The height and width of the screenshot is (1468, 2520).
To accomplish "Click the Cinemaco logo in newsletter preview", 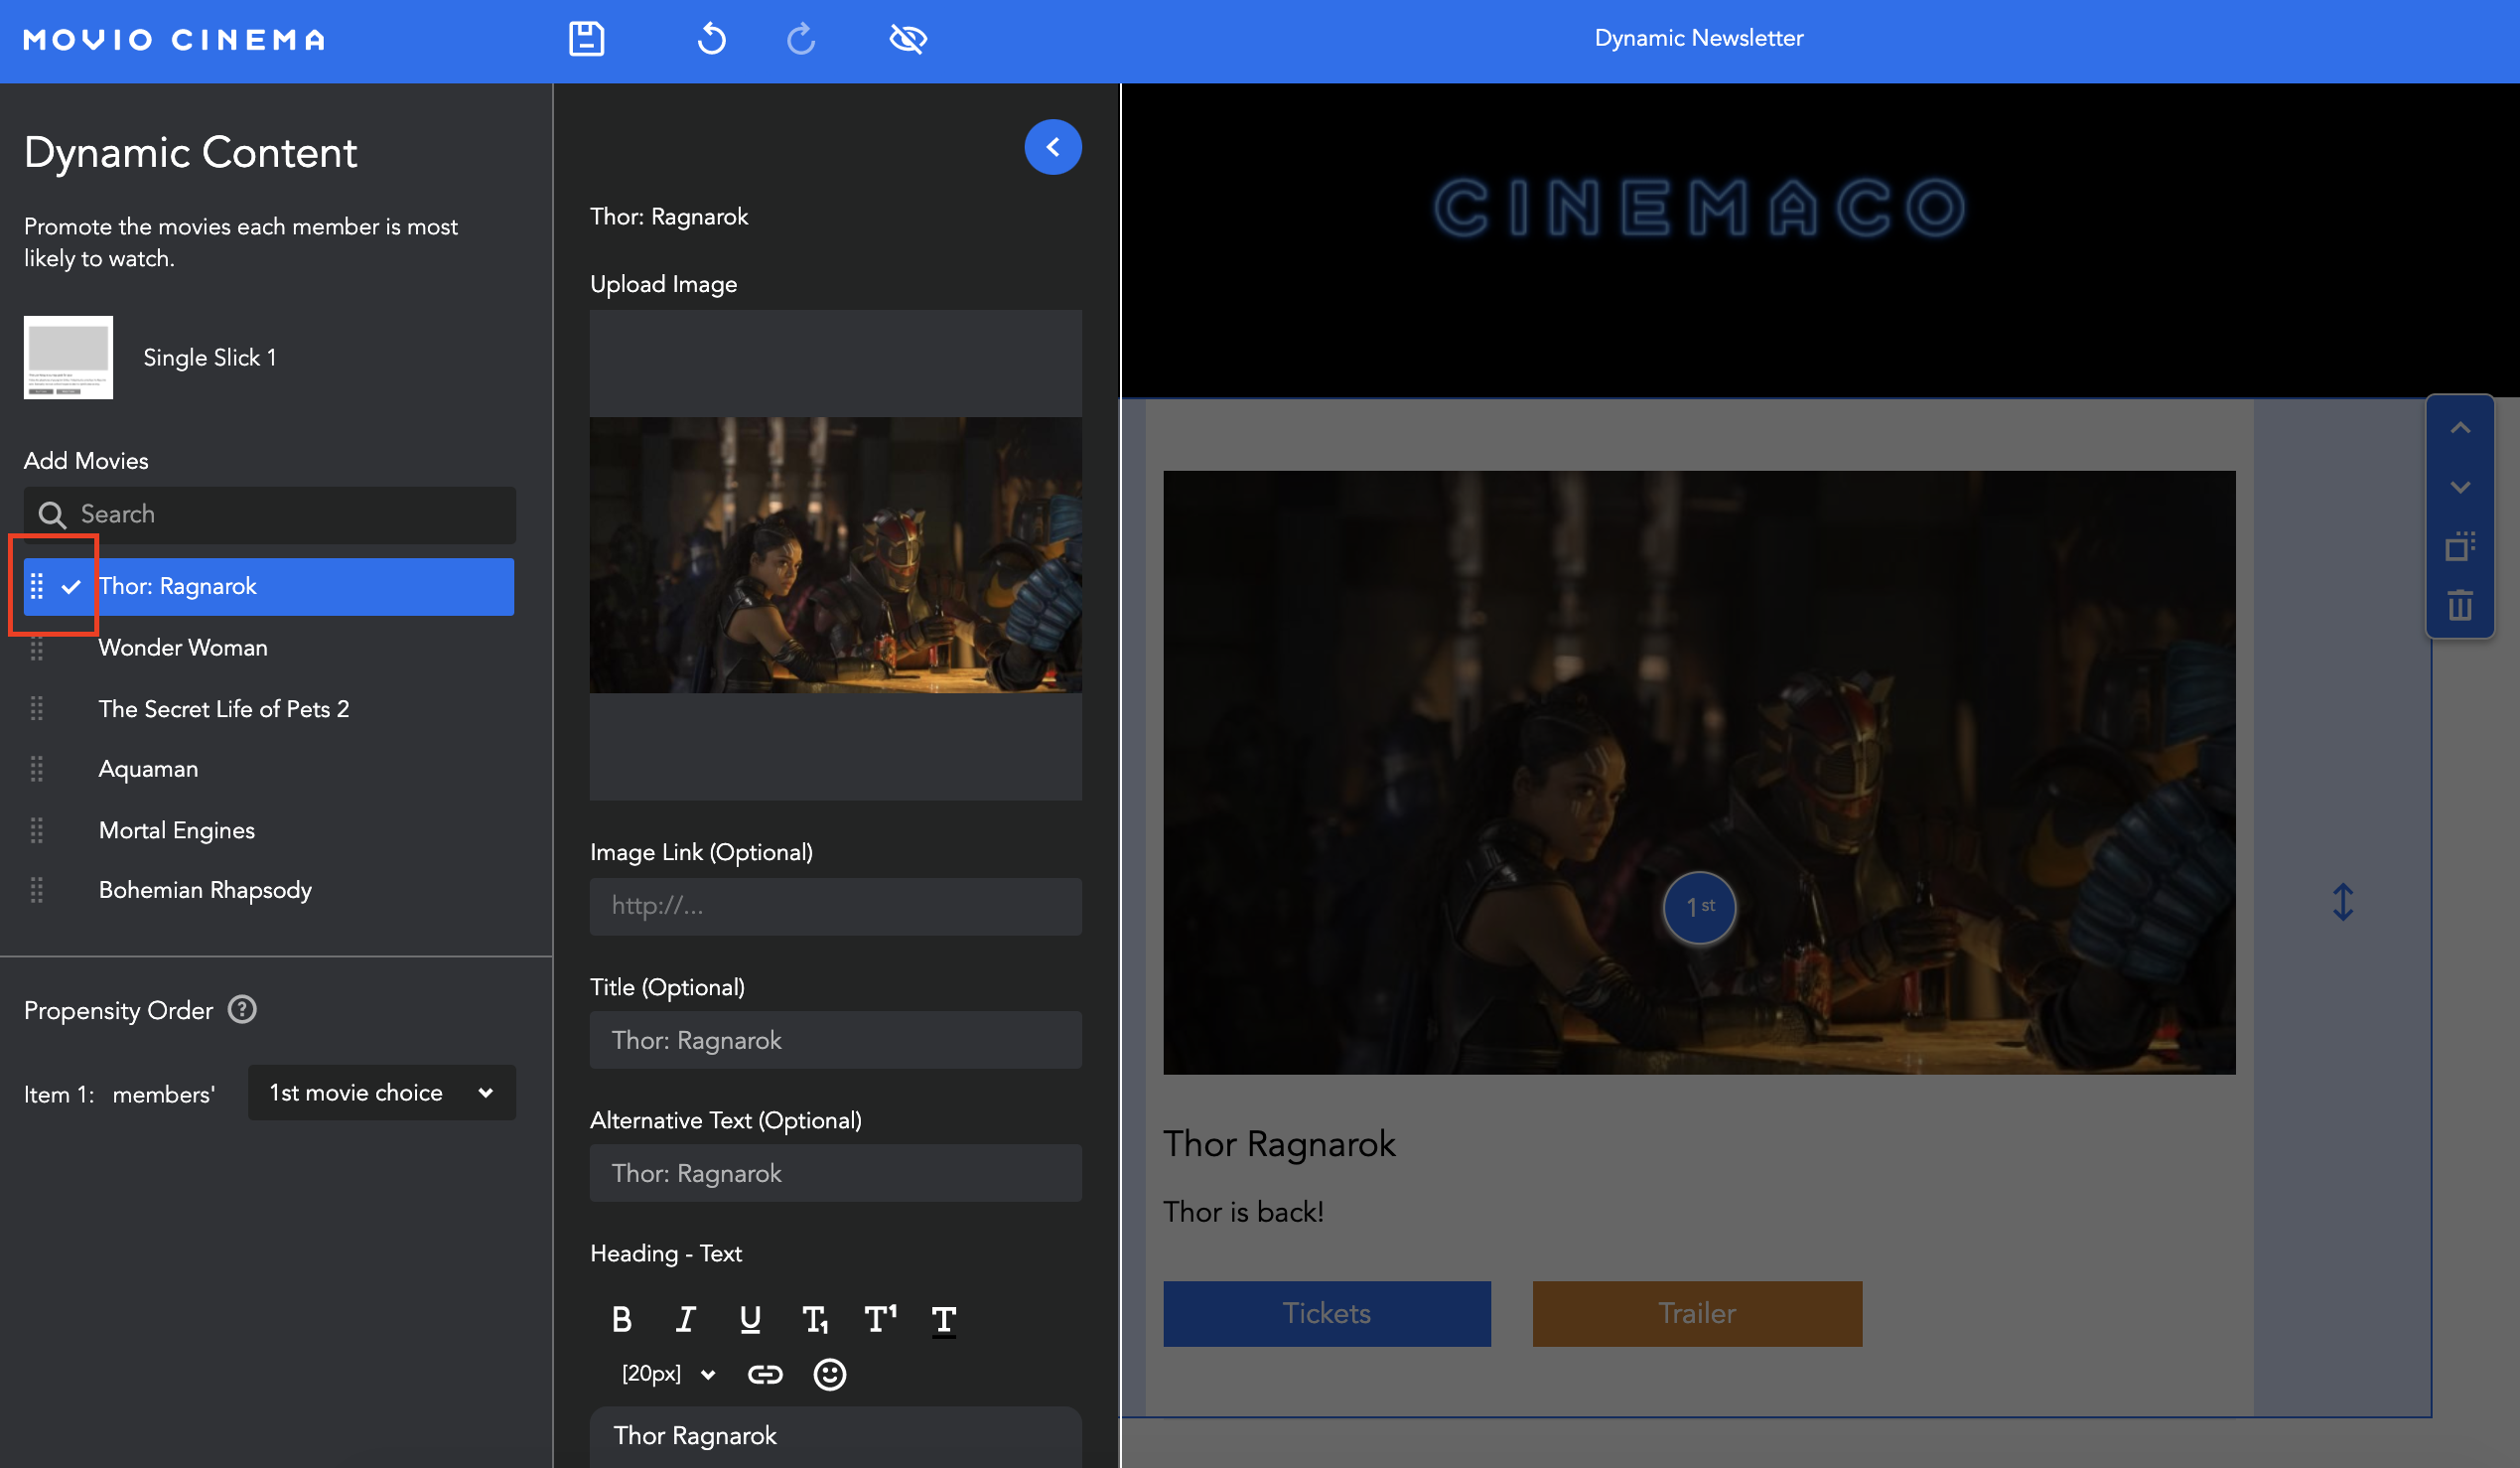I will point(1700,208).
